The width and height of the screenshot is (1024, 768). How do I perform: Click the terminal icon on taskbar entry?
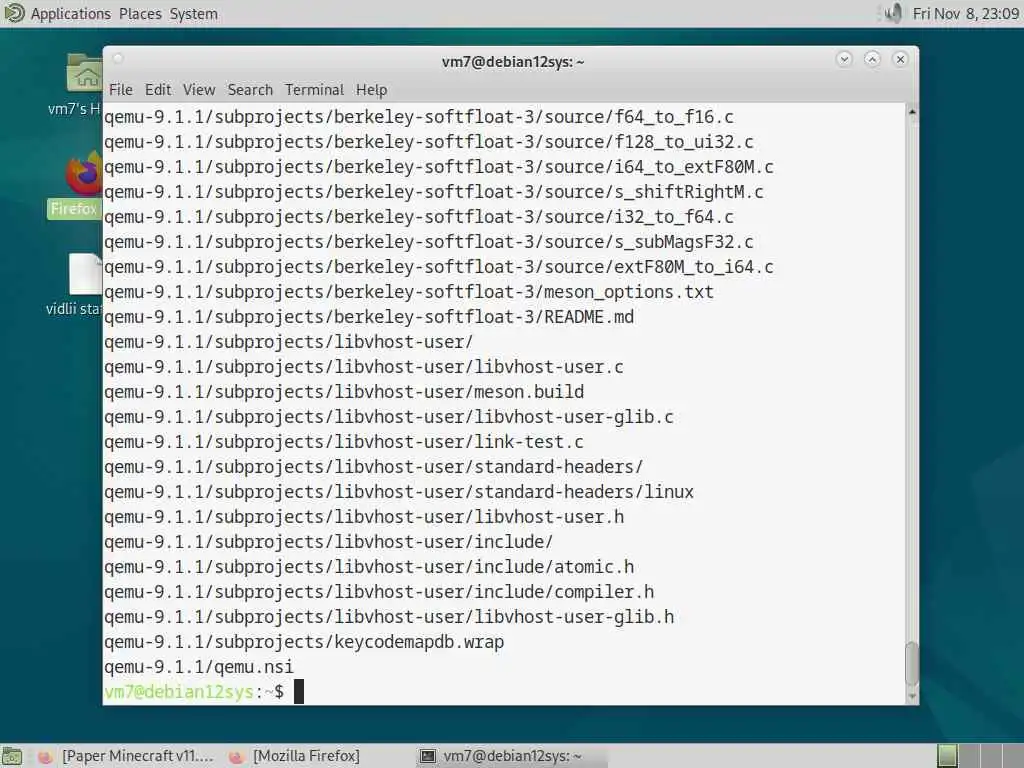(428, 756)
